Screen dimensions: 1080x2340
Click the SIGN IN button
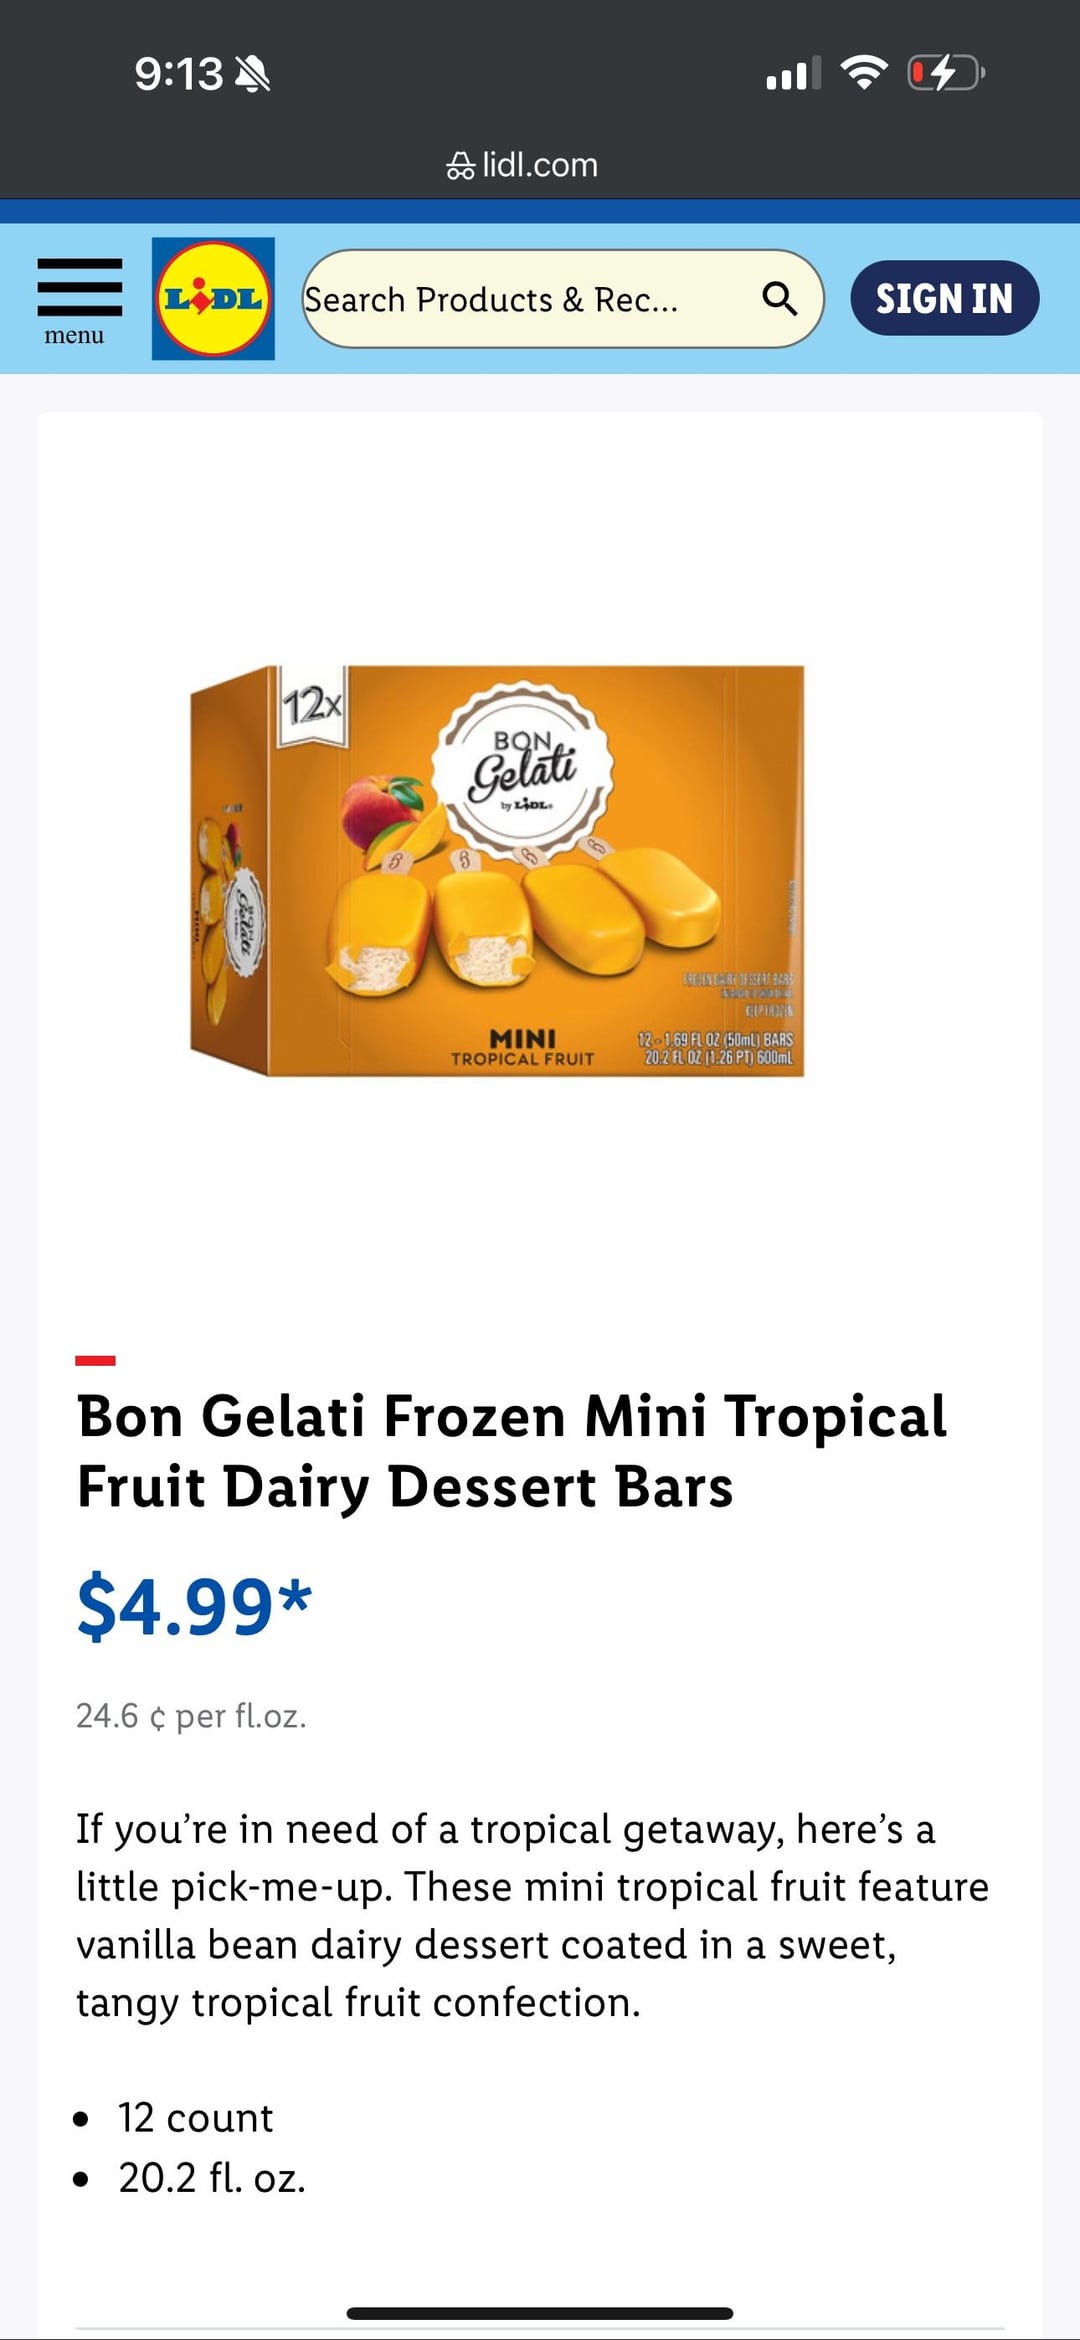944,298
